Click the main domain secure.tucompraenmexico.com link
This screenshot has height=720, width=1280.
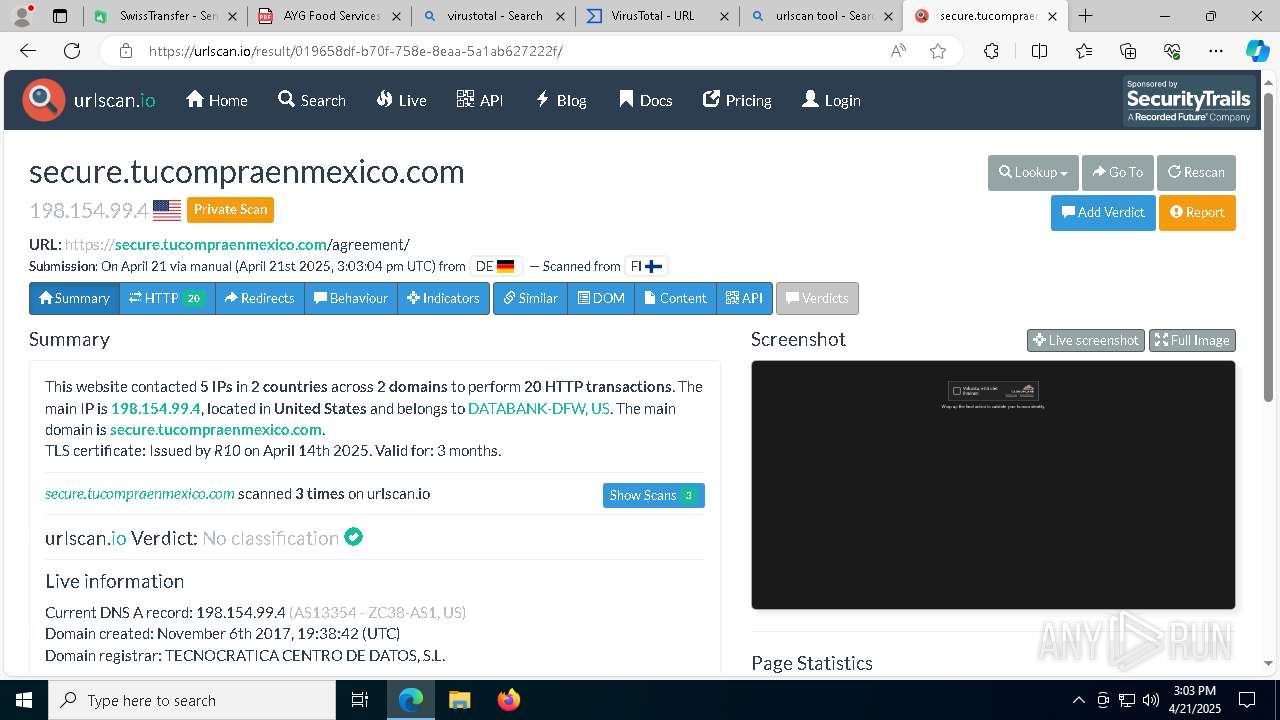(216, 430)
